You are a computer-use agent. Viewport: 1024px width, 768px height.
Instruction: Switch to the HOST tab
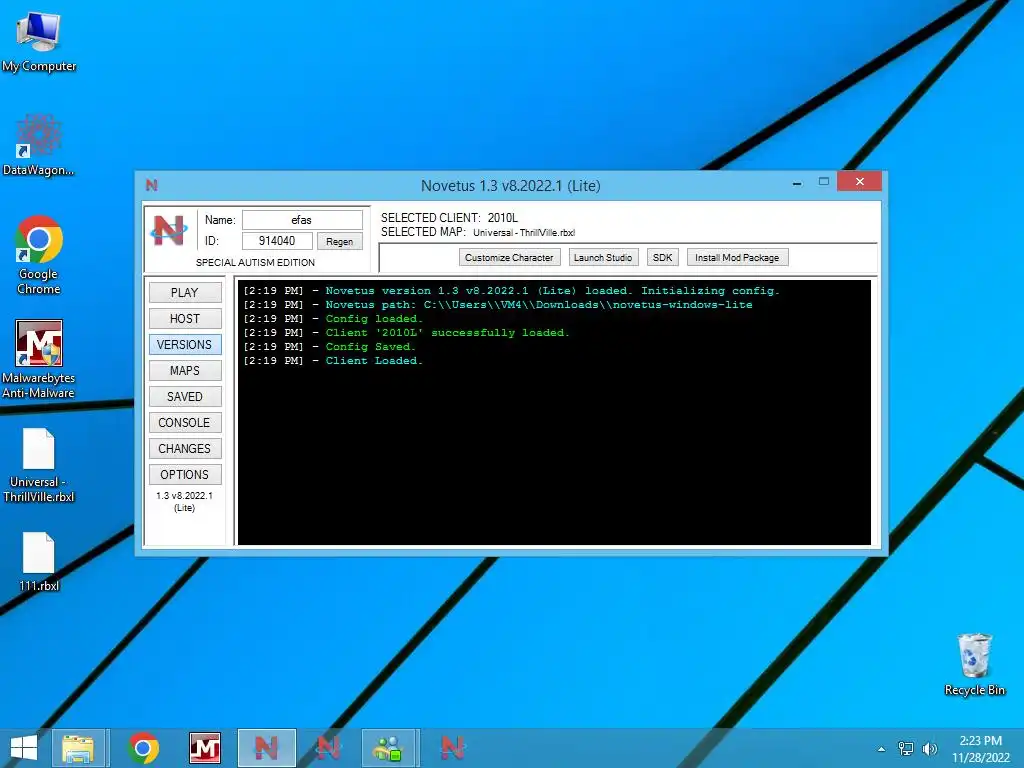[x=185, y=319]
